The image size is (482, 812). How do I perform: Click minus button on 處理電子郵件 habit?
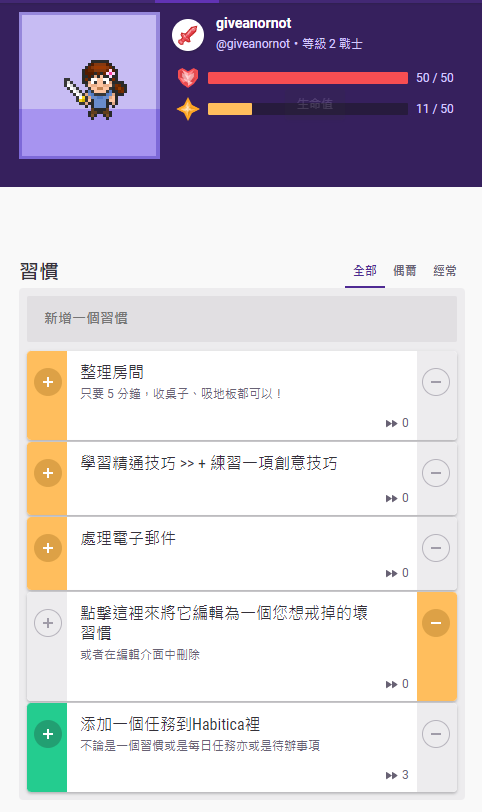(x=436, y=548)
